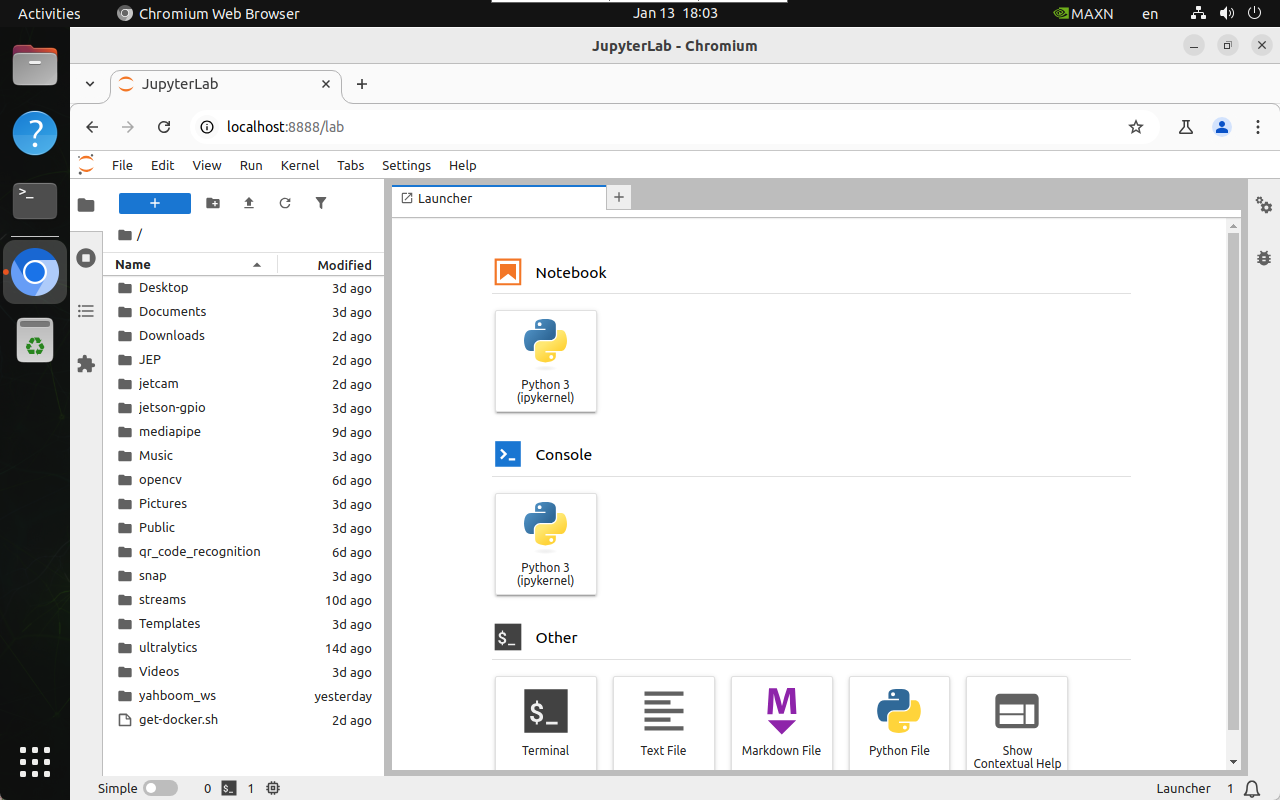Viewport: 1280px width, 800px height.
Task: Bookmark this page with the star icon
Action: [x=1135, y=127]
